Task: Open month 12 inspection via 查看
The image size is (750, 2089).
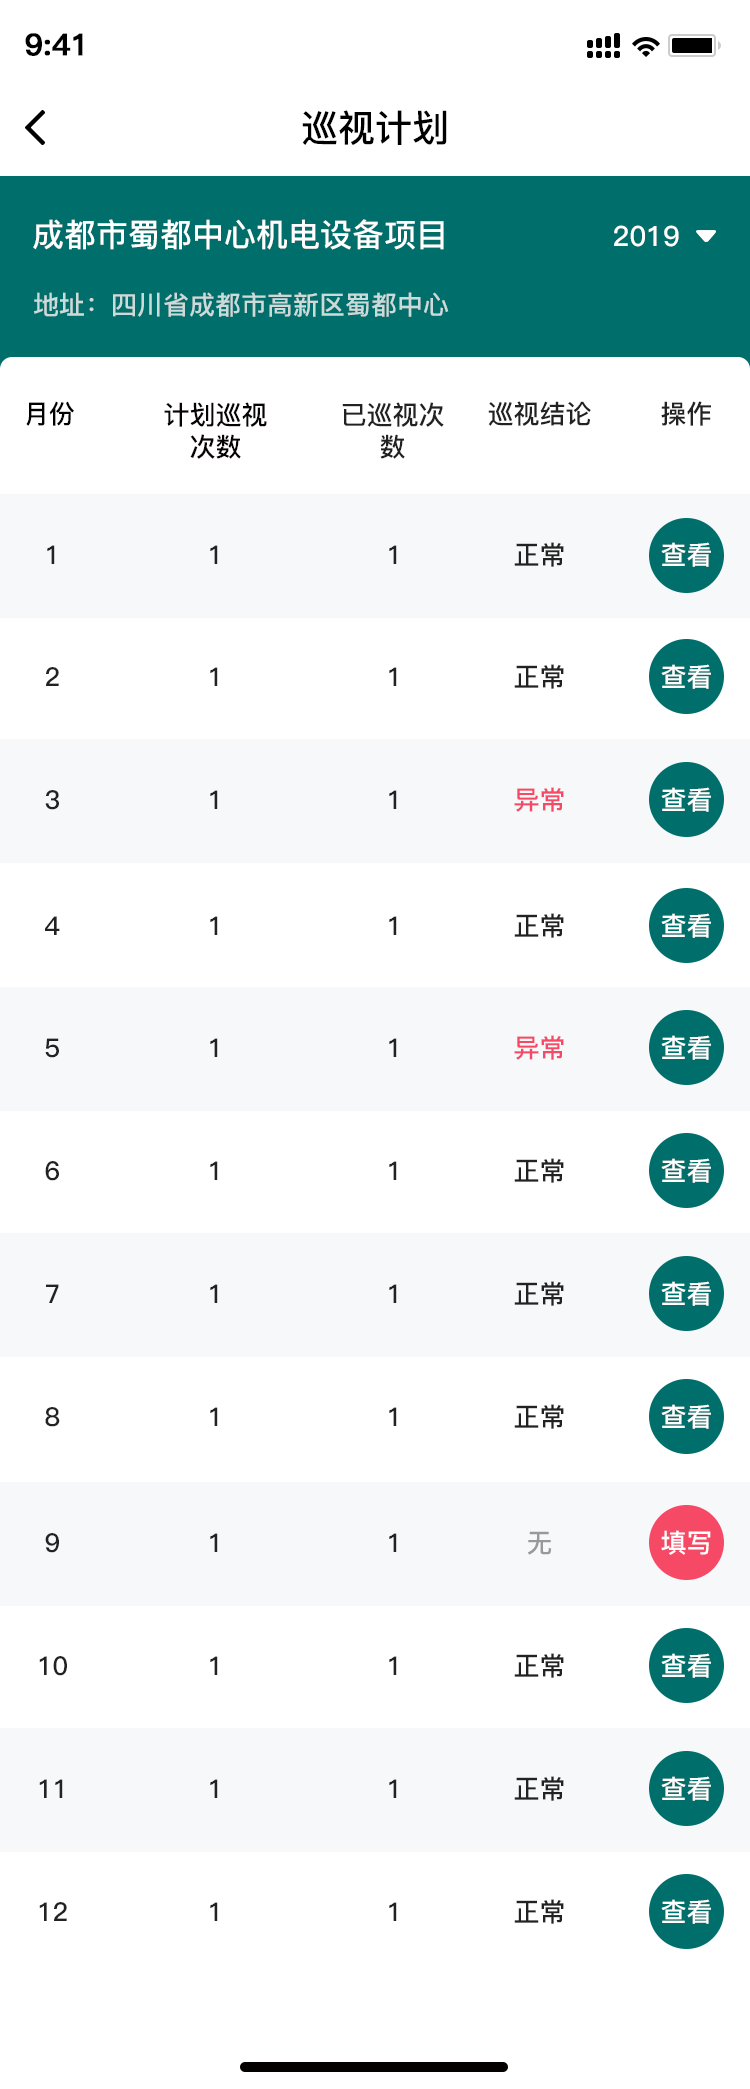Action: 686,1912
